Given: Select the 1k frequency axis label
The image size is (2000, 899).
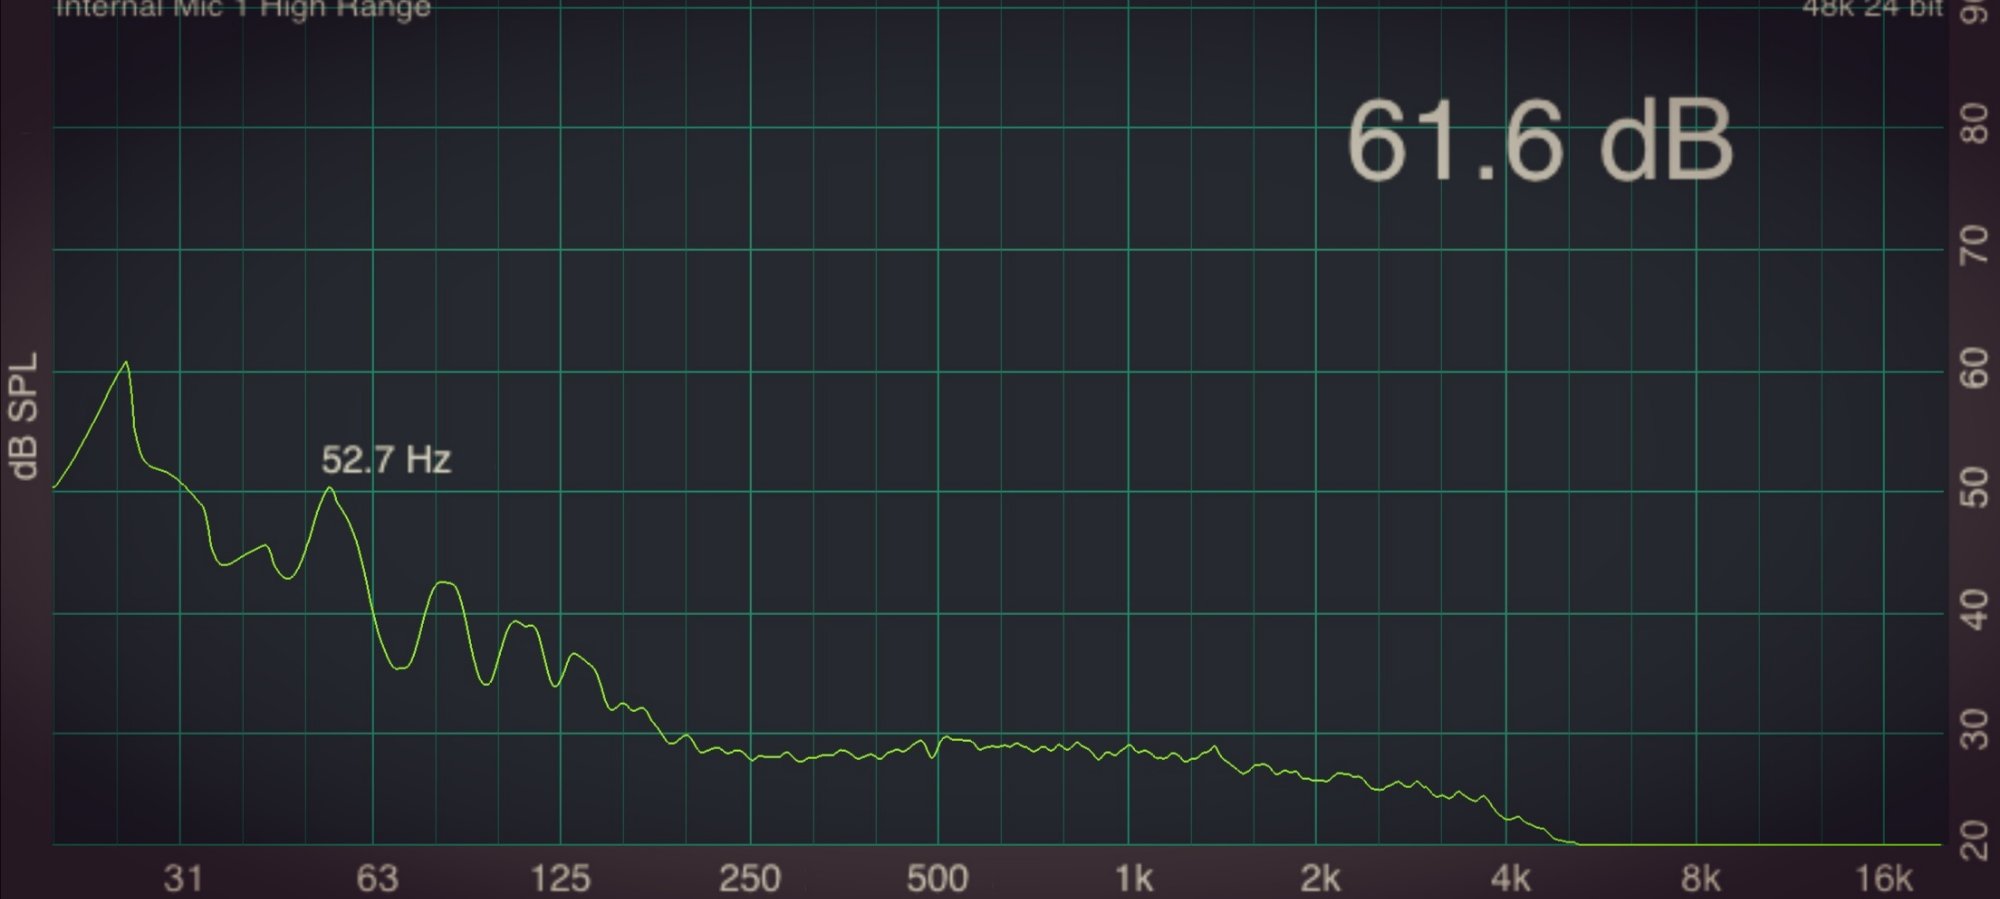Looking at the screenshot, I should 1133,878.
